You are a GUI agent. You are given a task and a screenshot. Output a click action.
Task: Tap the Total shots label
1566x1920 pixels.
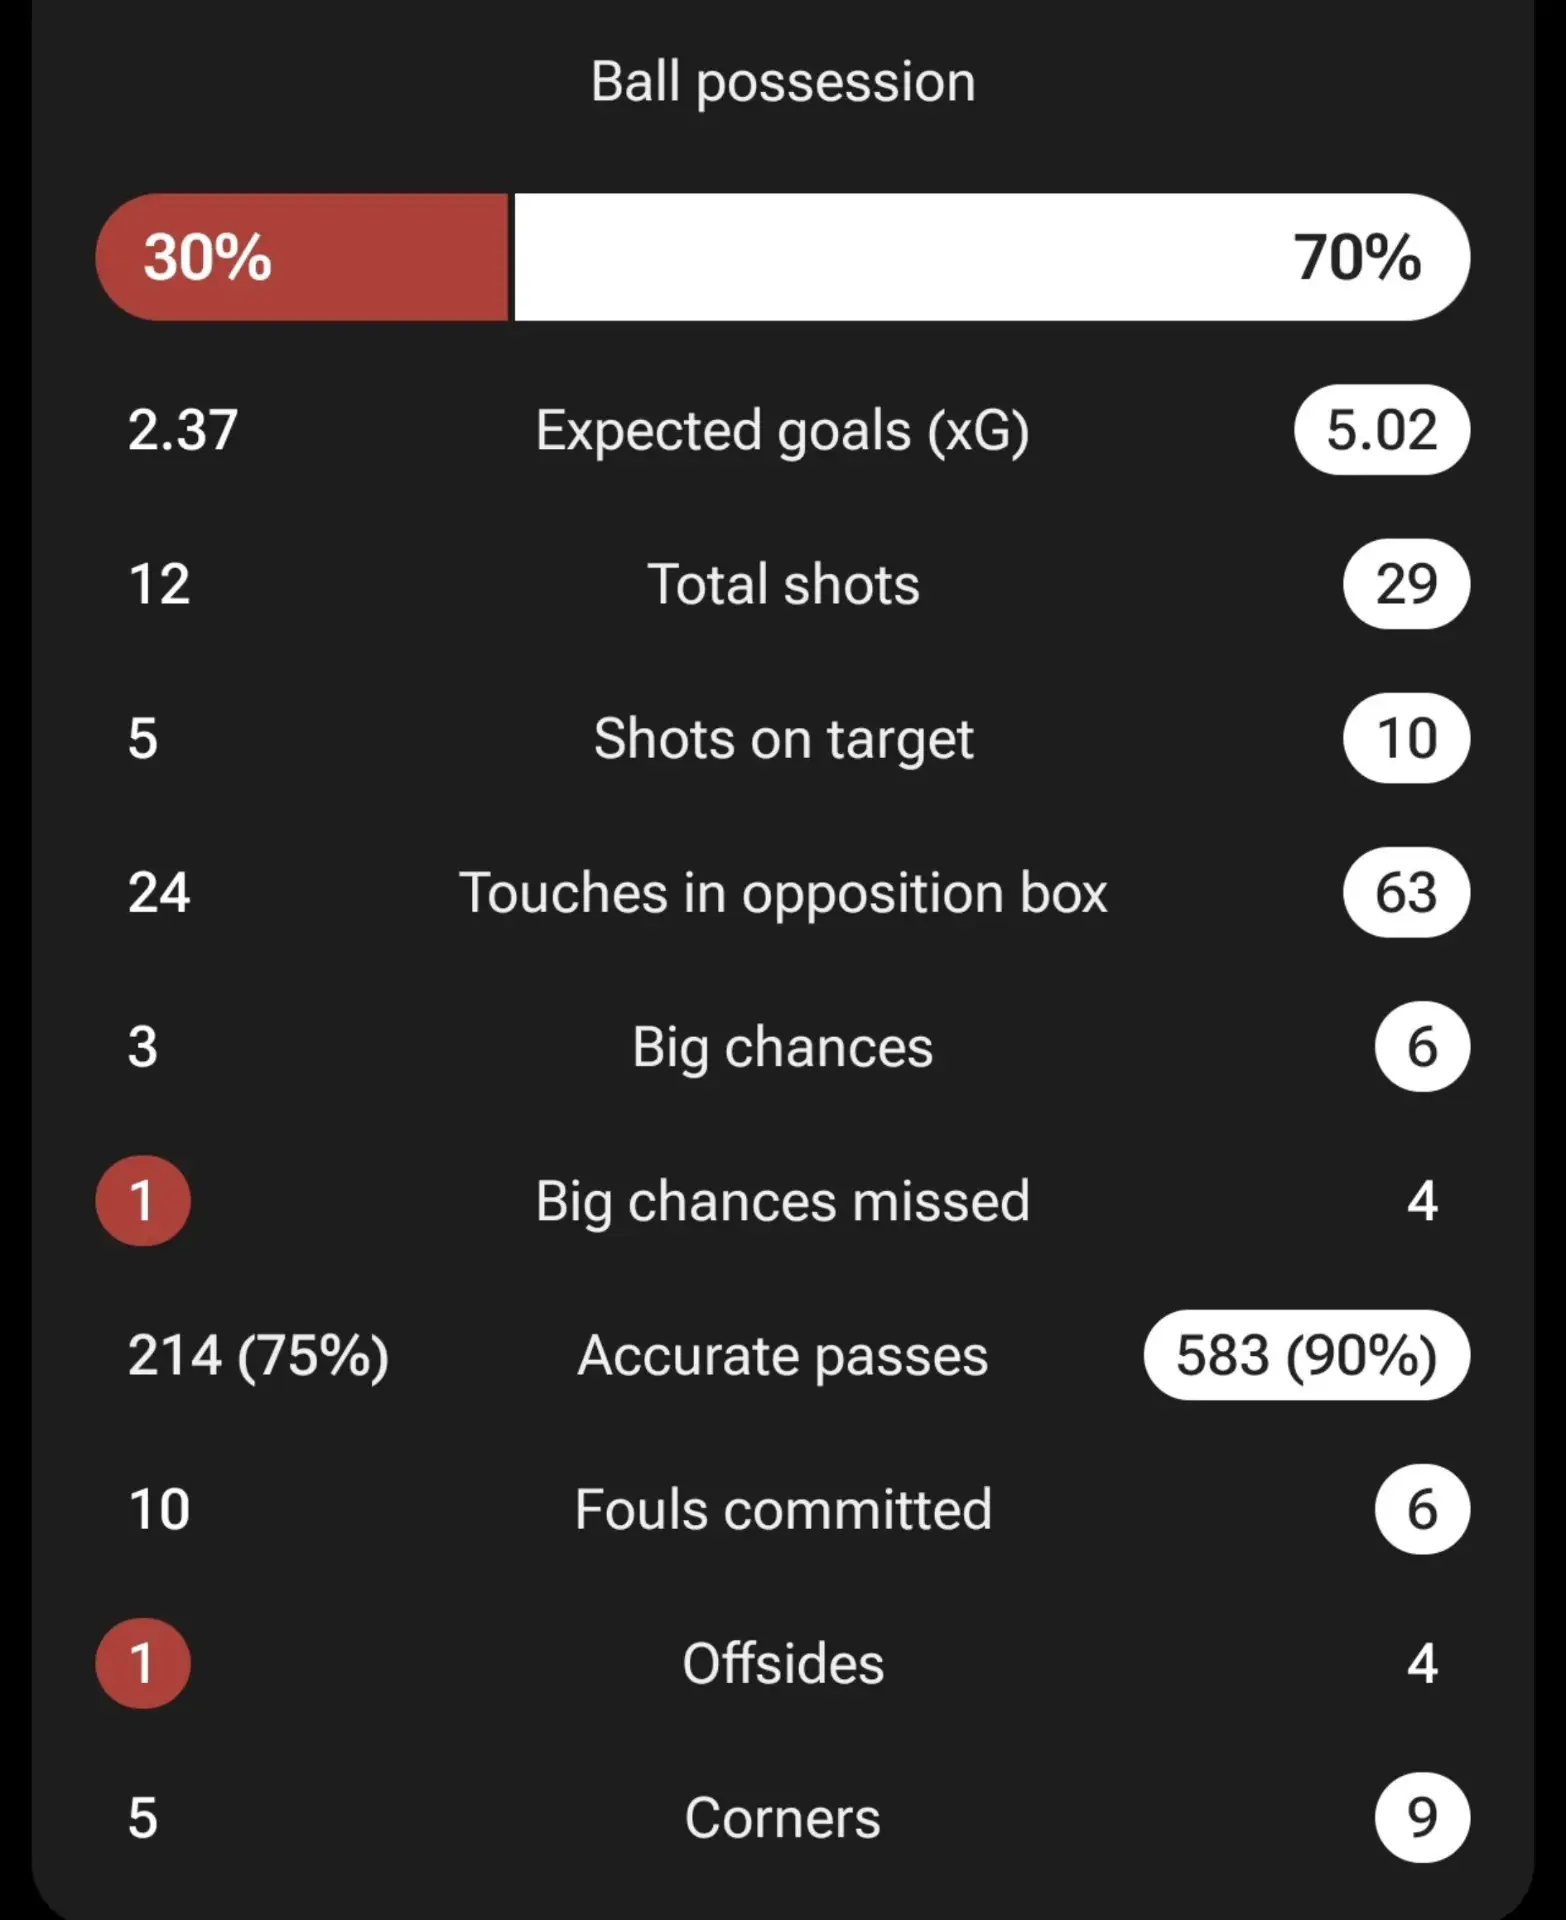(783, 584)
